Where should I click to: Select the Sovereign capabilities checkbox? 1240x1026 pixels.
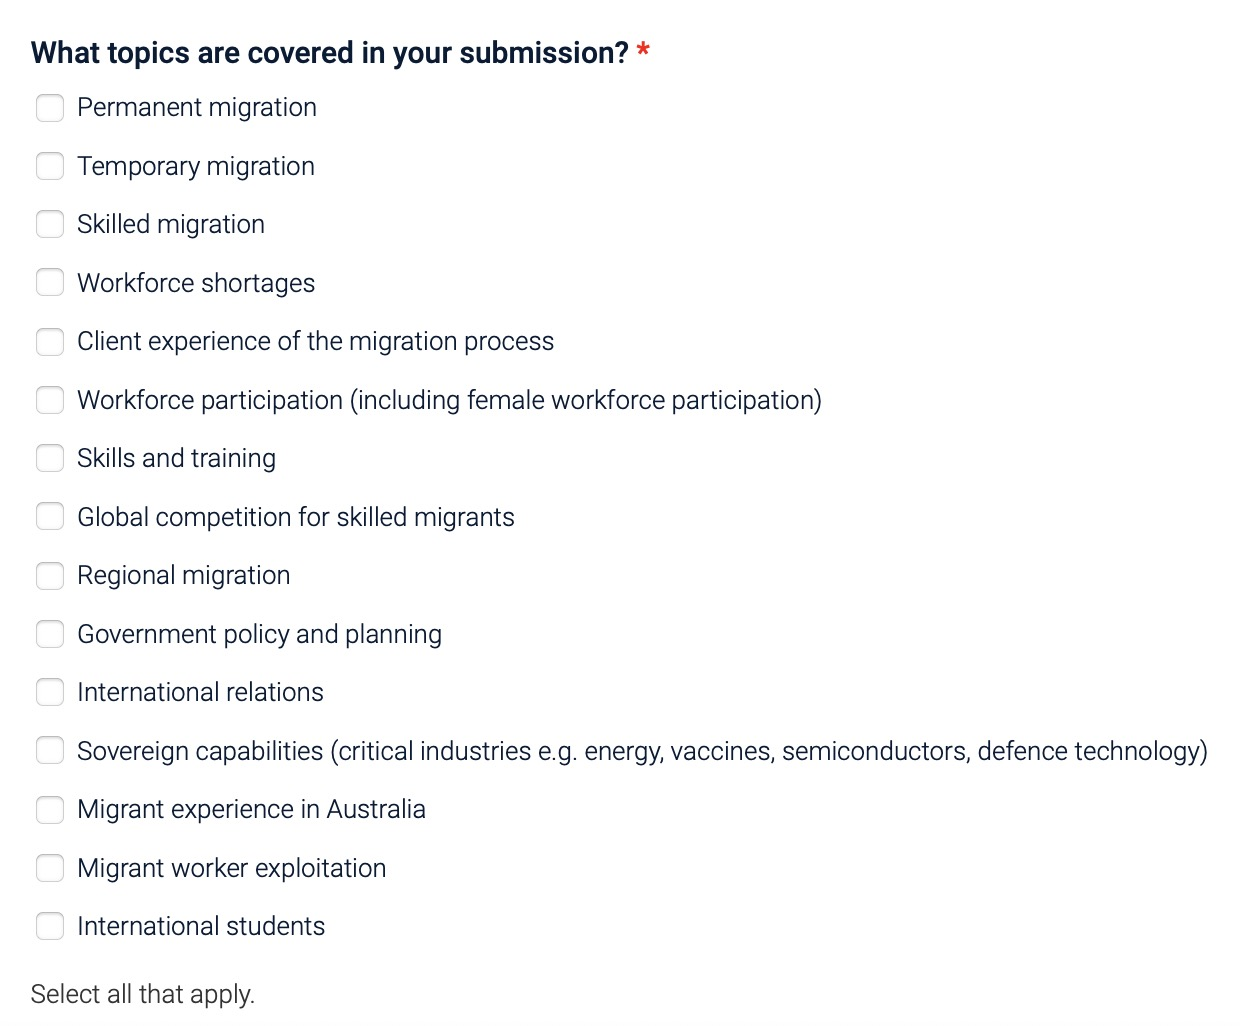[50, 751]
